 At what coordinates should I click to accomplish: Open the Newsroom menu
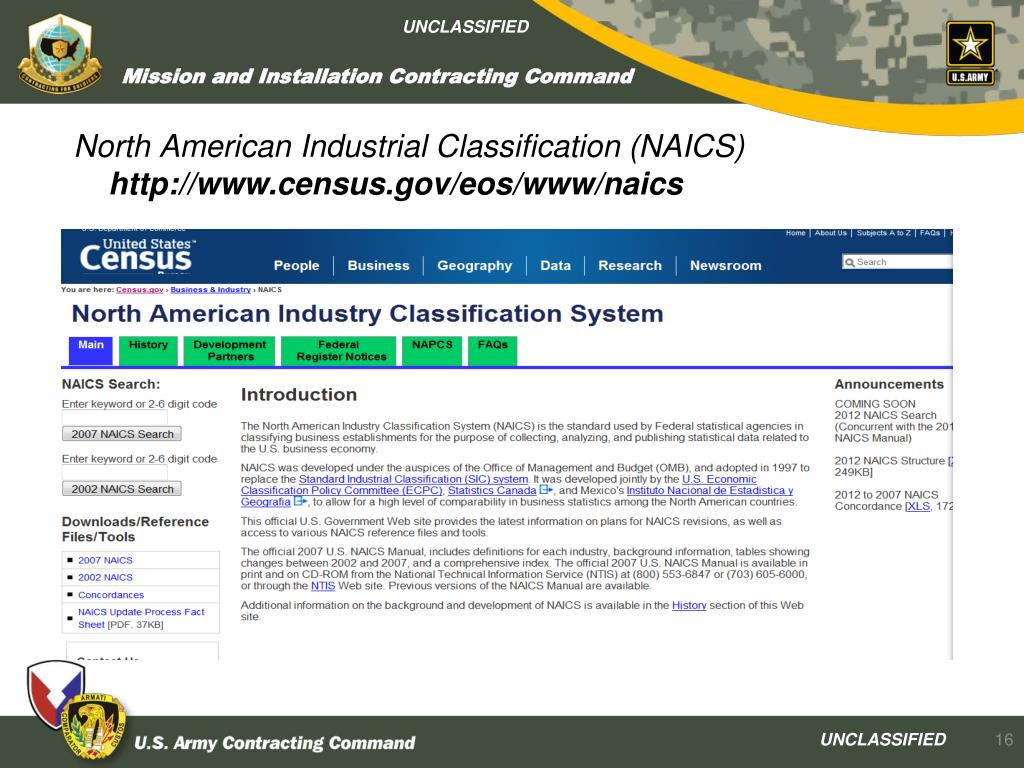[x=726, y=266]
